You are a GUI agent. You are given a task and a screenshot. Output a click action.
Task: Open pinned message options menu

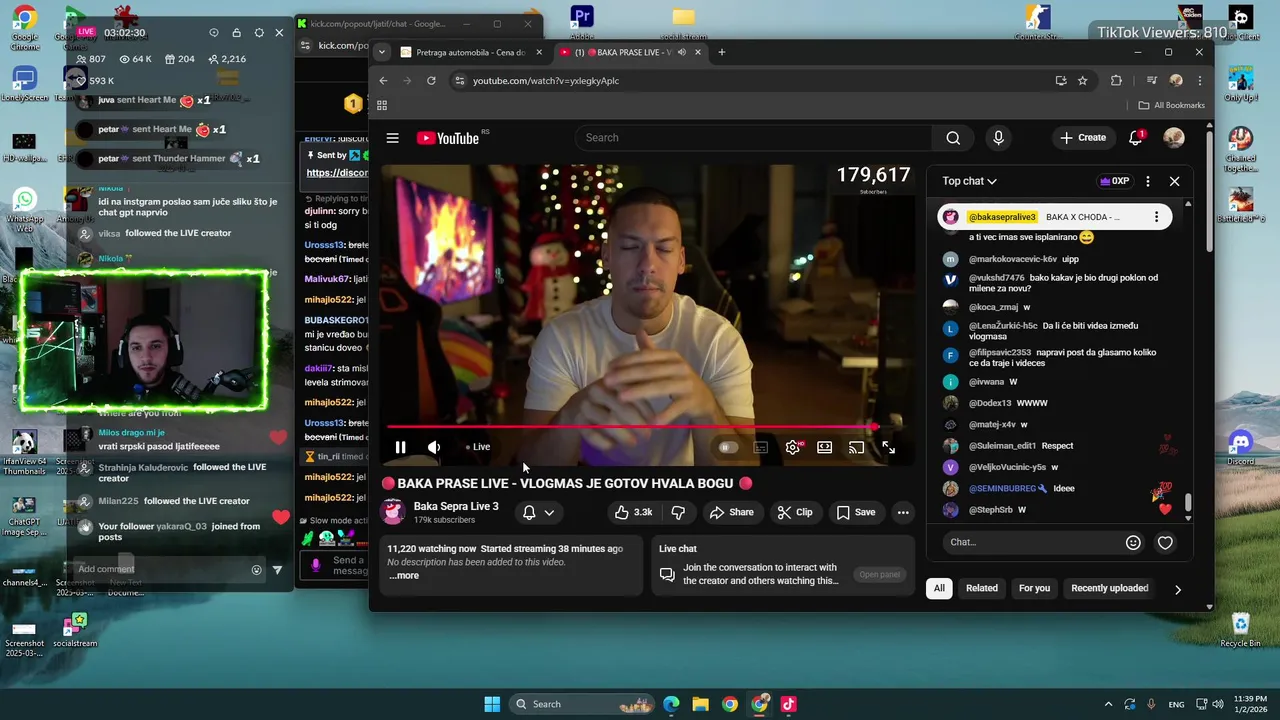pyautogui.click(x=1156, y=217)
